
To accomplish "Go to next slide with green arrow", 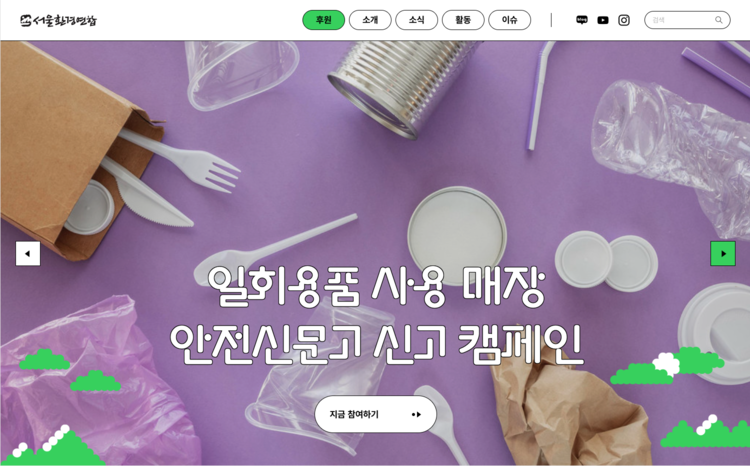I will pyautogui.click(x=723, y=254).
